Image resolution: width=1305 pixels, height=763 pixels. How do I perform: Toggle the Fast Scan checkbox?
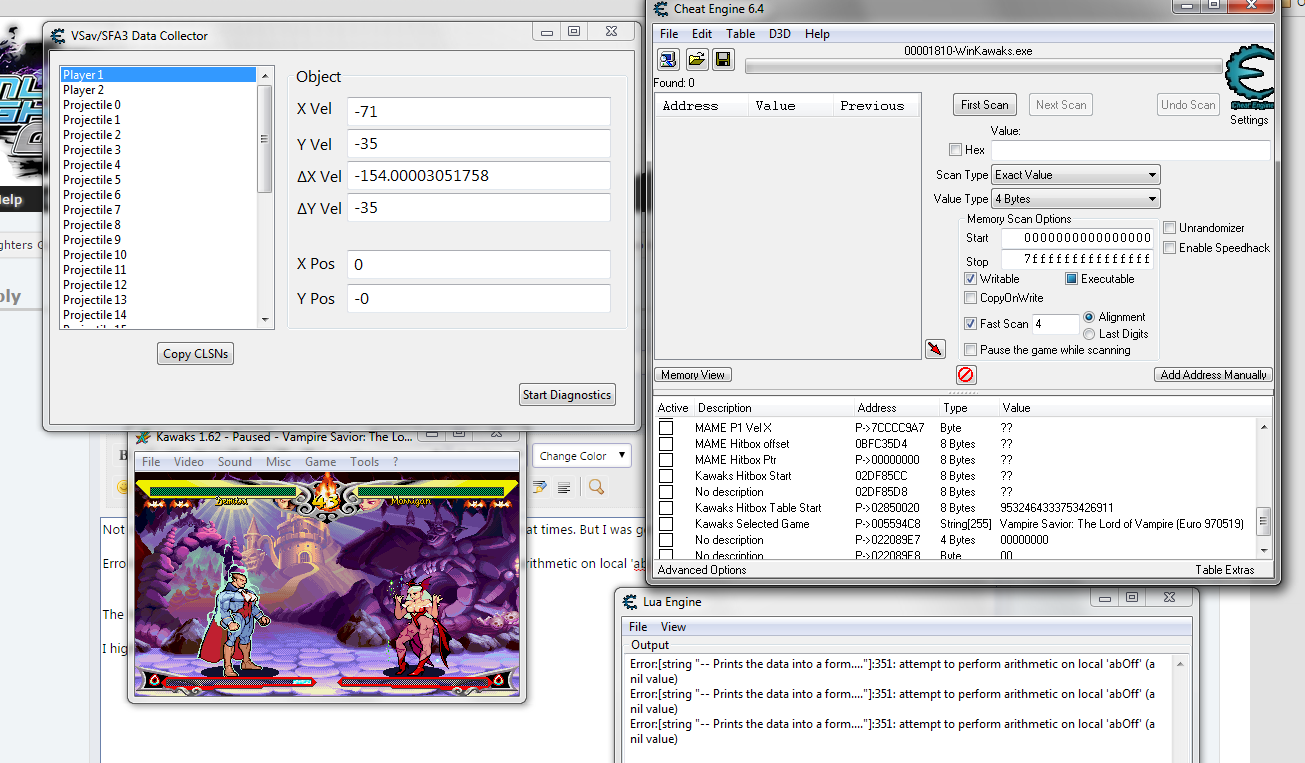[971, 324]
